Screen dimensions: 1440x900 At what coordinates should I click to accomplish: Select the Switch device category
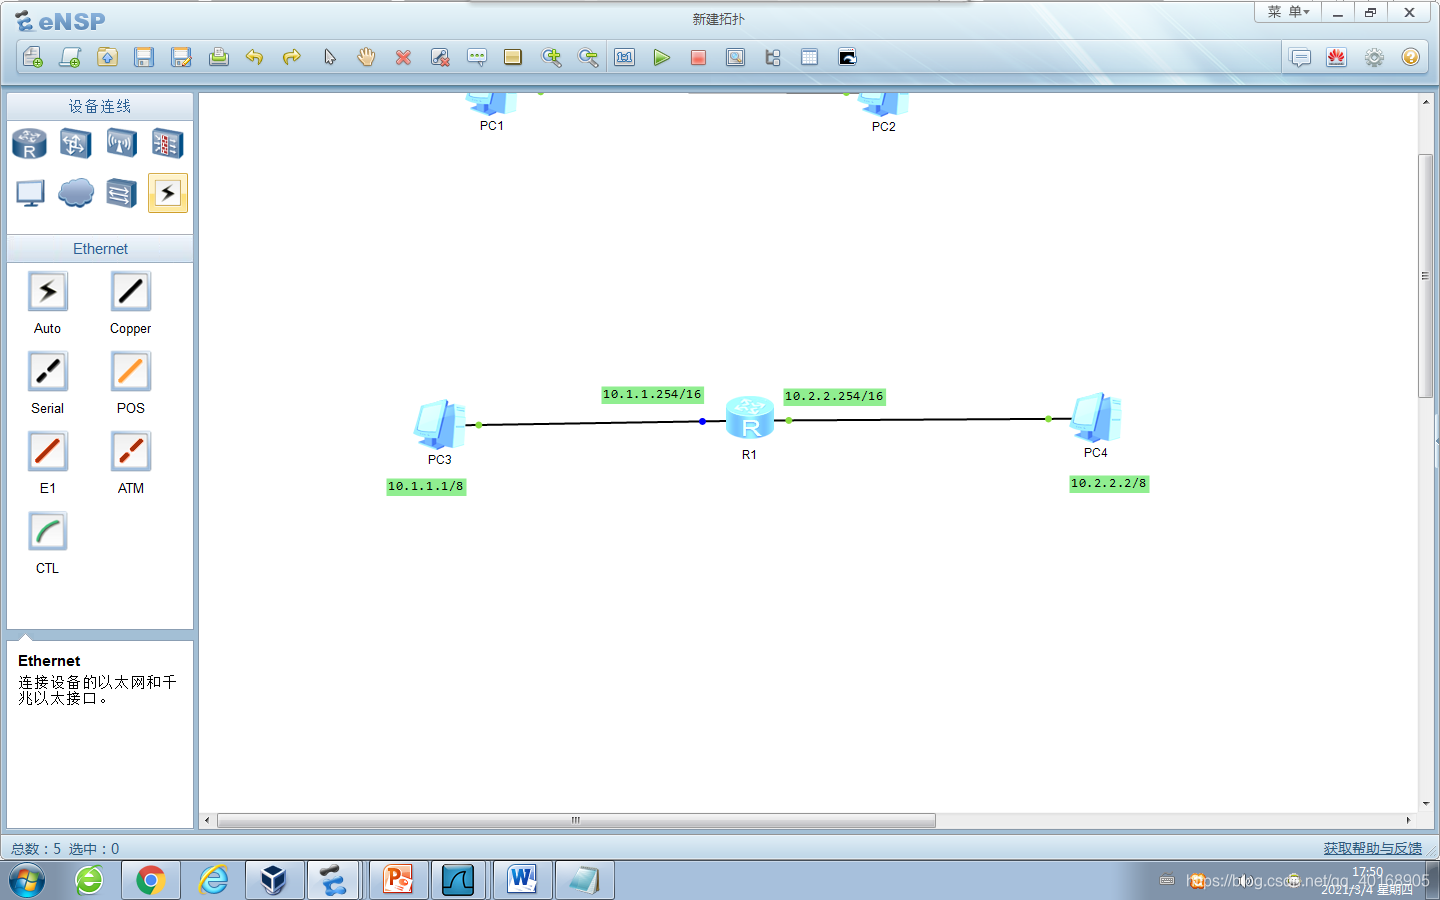click(x=75, y=143)
